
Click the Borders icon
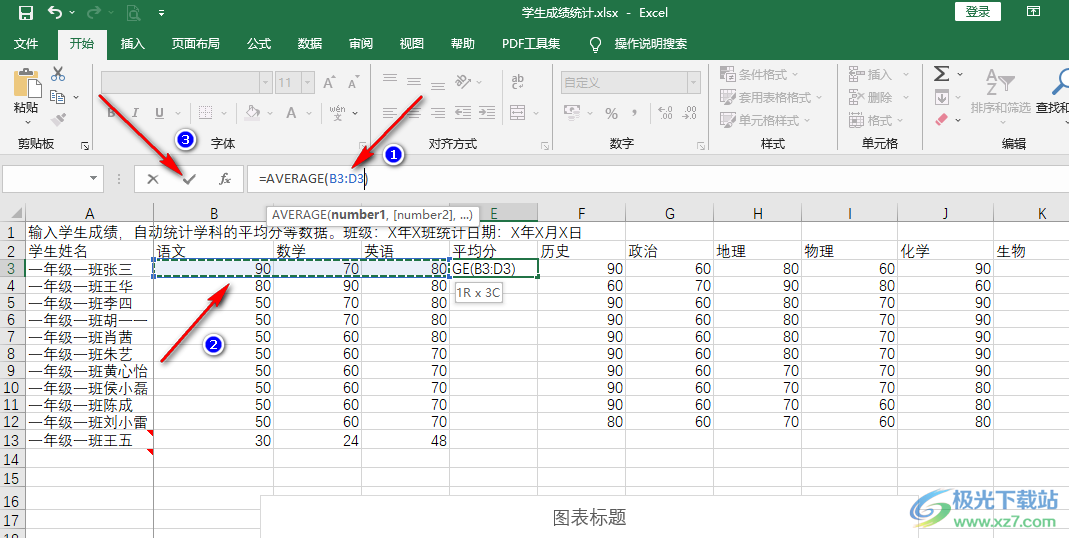tap(205, 113)
